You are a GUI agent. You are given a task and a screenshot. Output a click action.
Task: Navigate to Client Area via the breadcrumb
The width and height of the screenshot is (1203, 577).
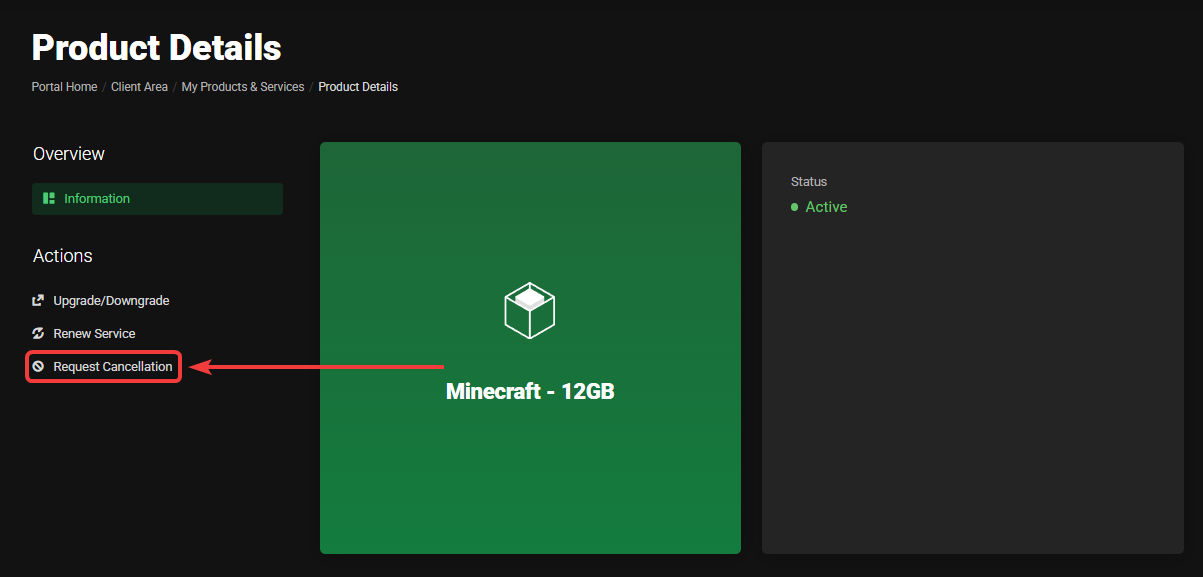point(139,87)
